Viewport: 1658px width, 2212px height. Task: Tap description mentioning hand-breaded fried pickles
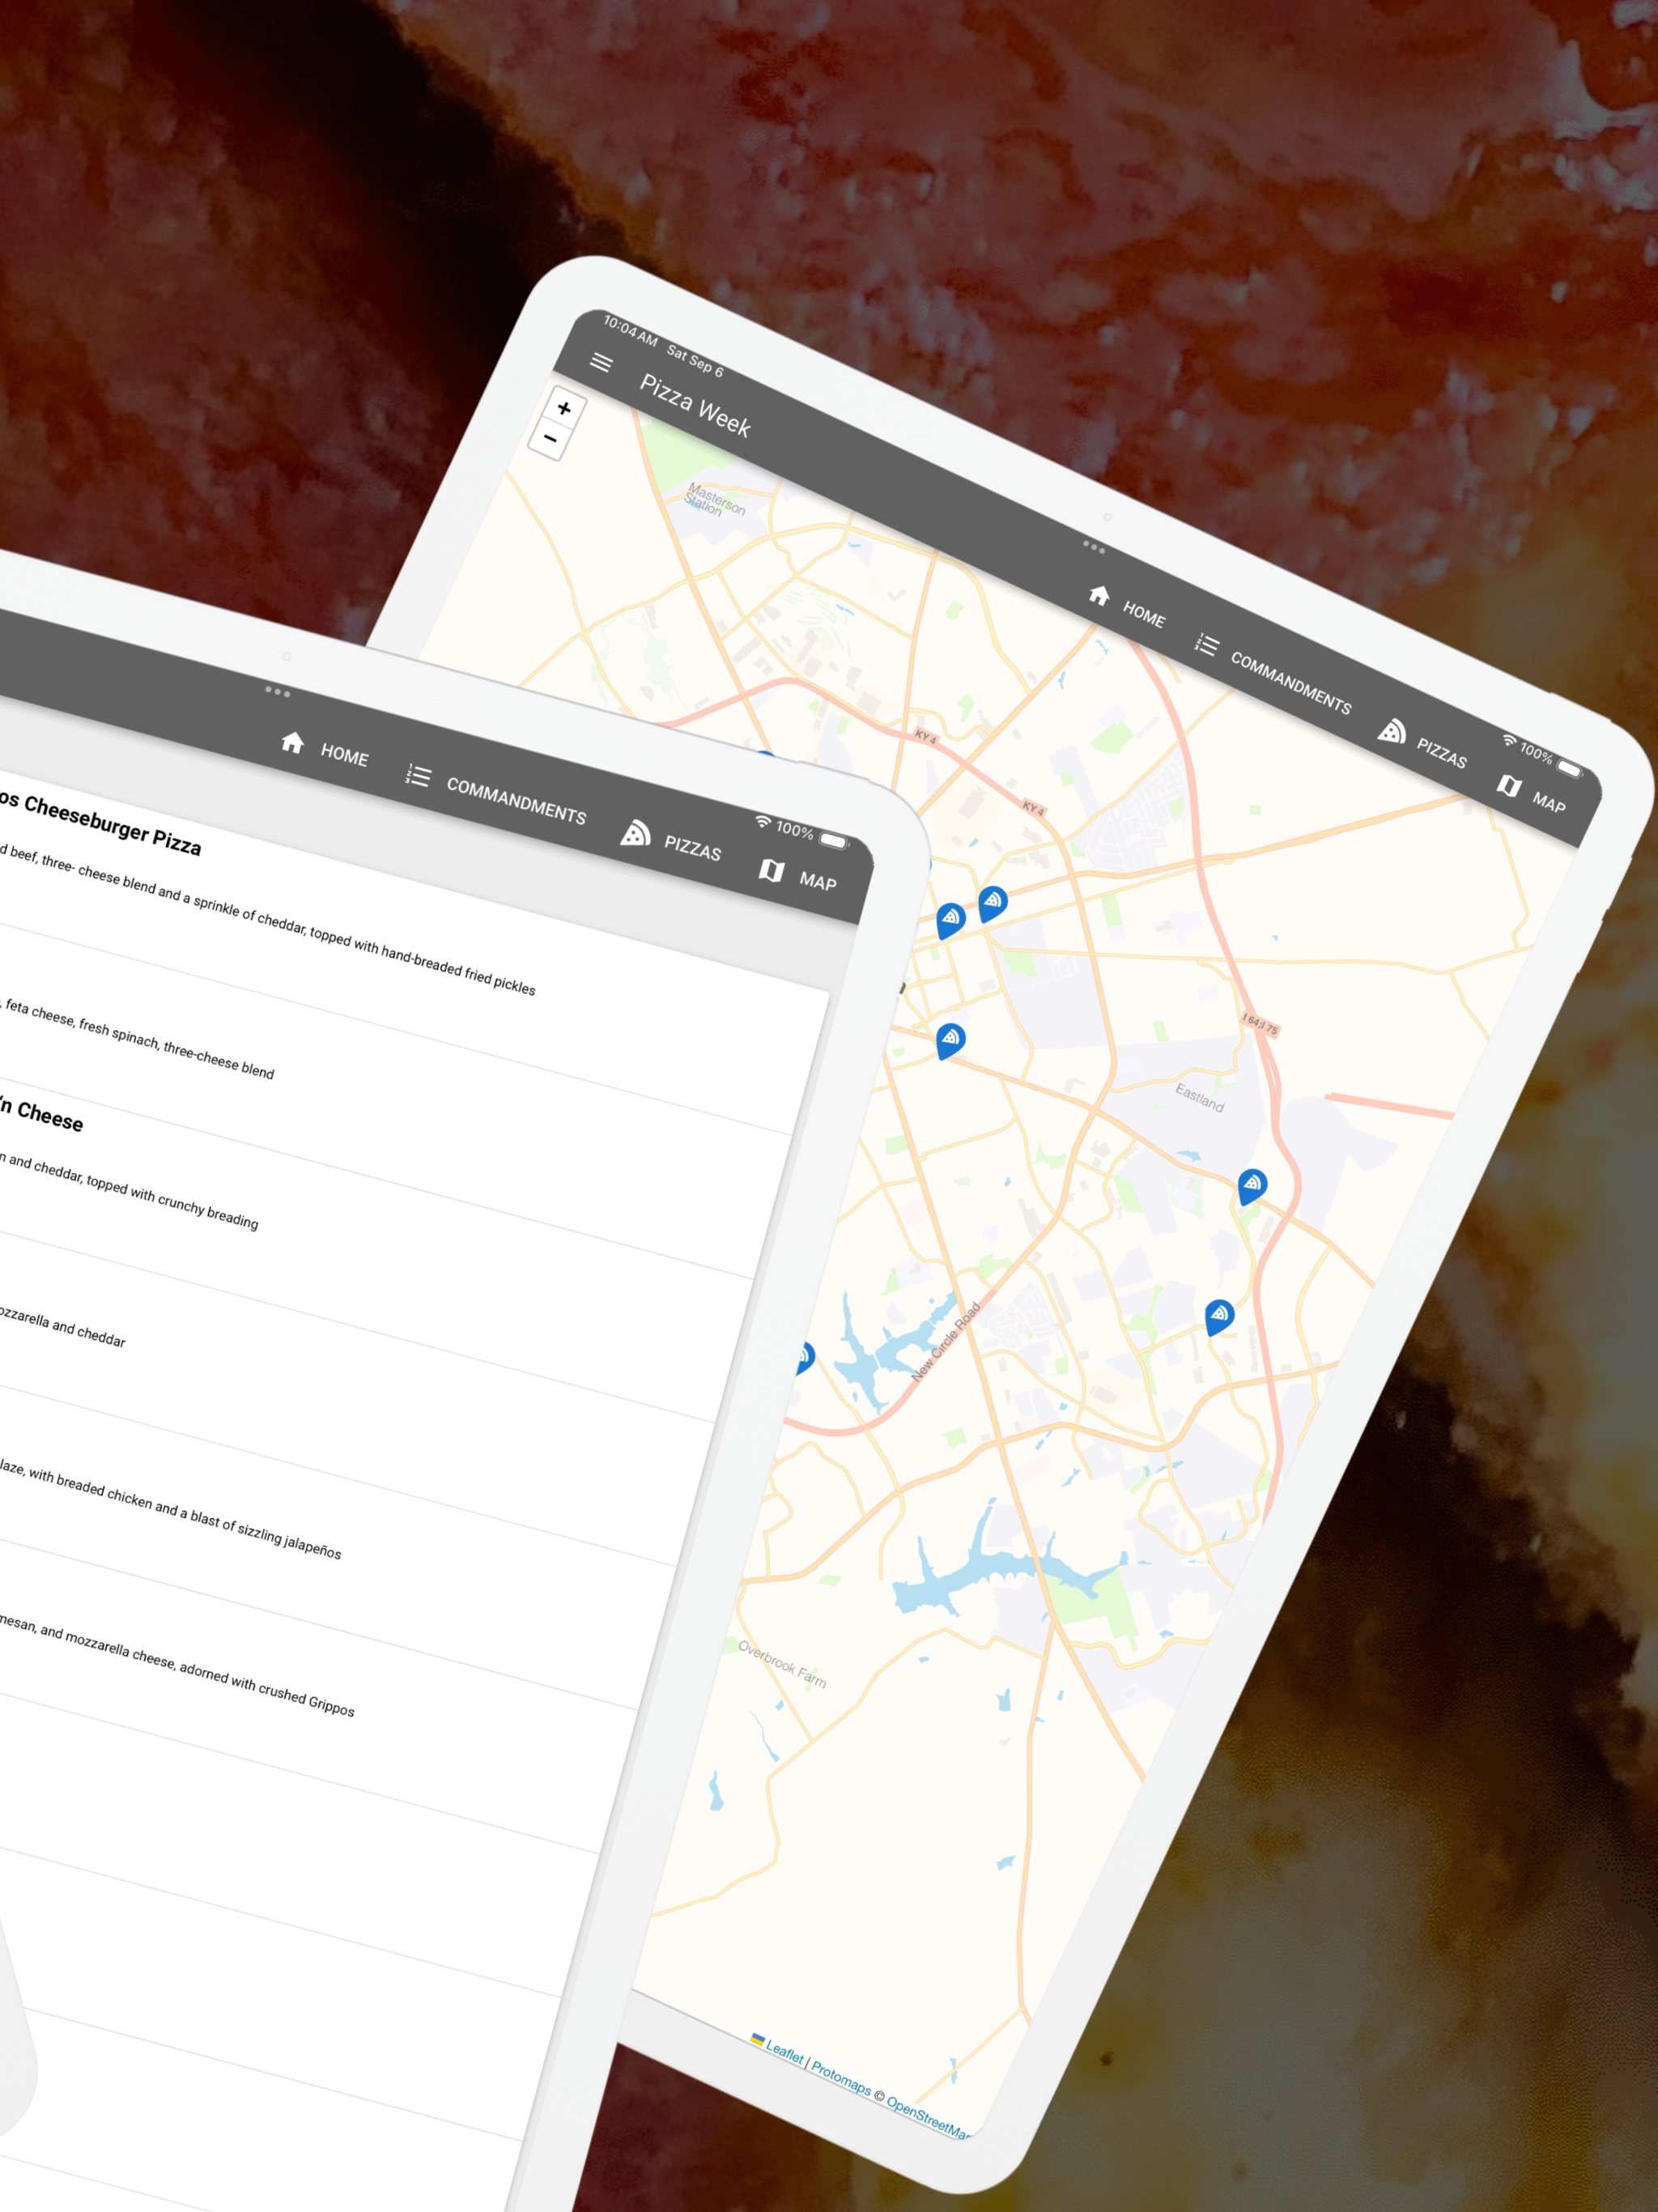coord(268,919)
